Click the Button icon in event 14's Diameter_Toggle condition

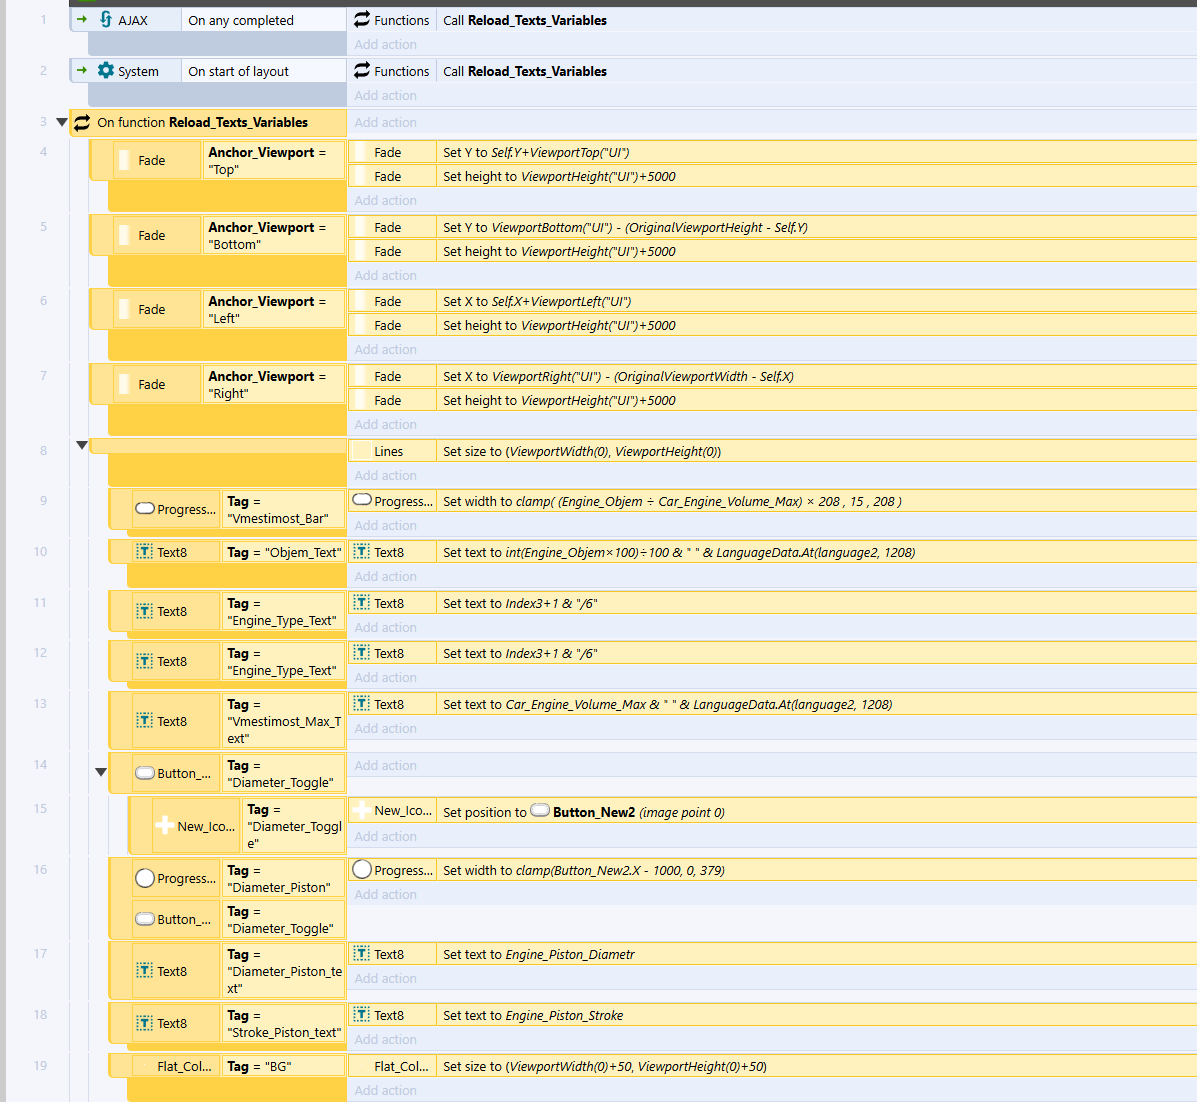(x=145, y=773)
